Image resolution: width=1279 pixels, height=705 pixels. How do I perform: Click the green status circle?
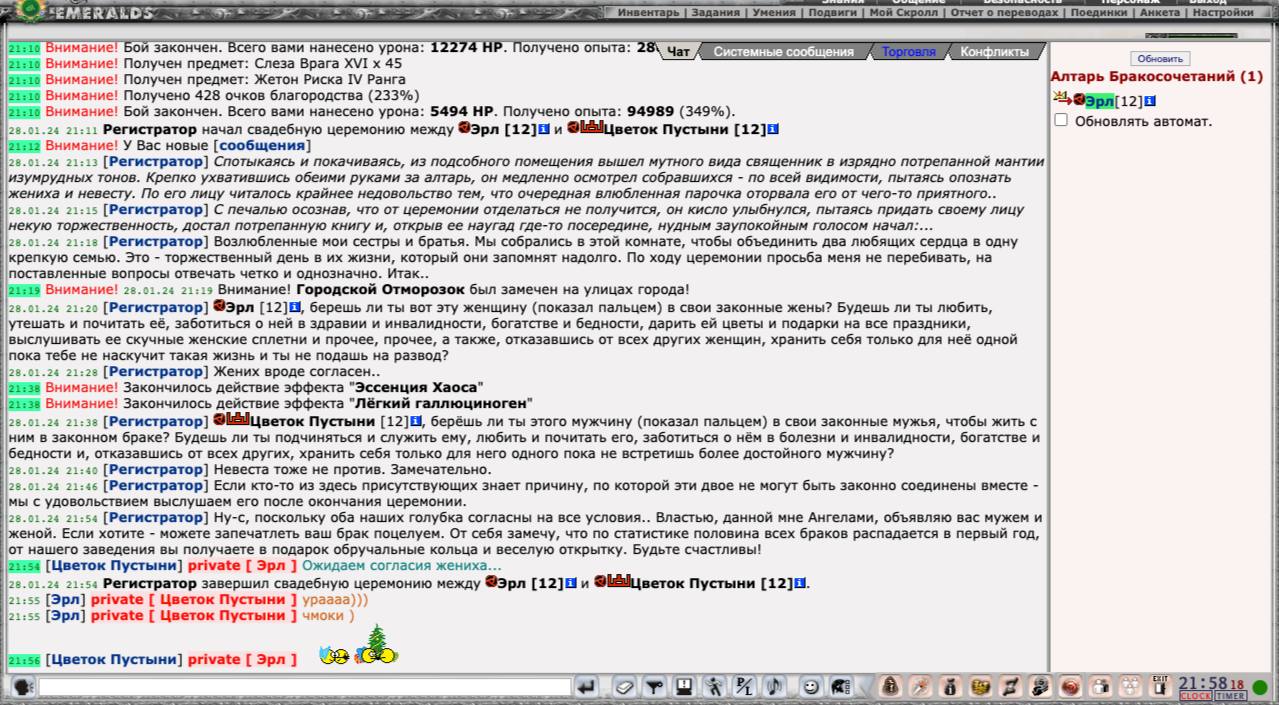pyautogui.click(x=1260, y=688)
